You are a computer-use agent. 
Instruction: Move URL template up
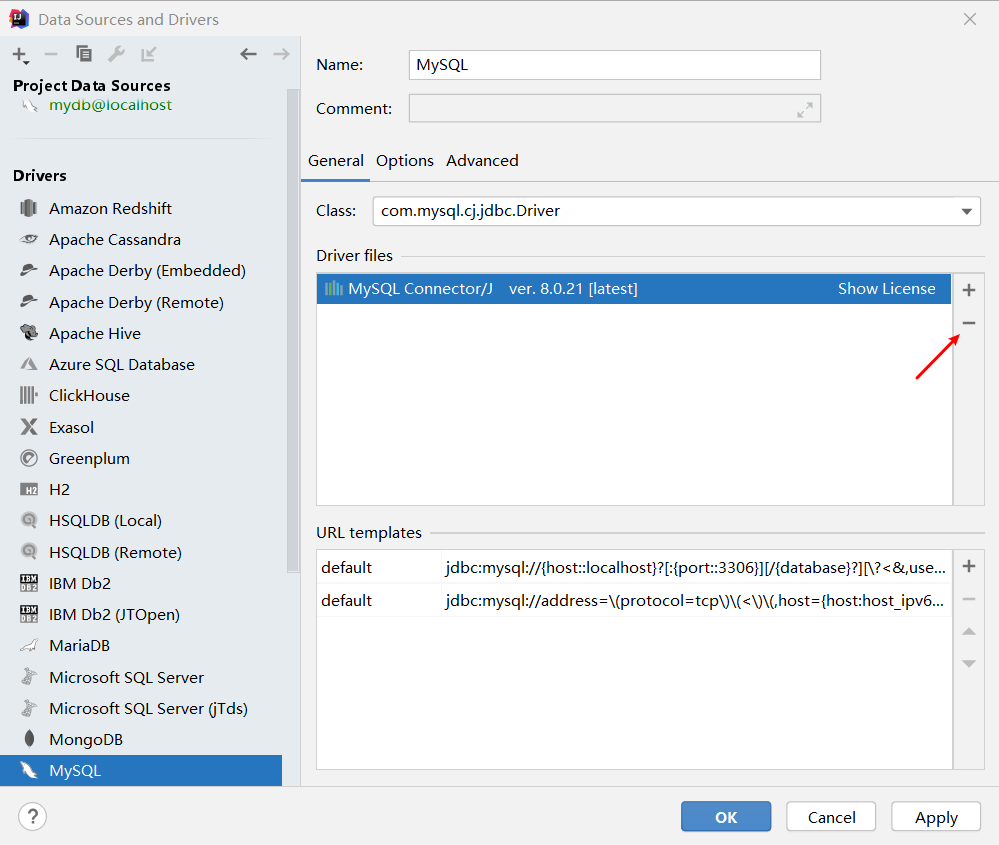coord(968,632)
